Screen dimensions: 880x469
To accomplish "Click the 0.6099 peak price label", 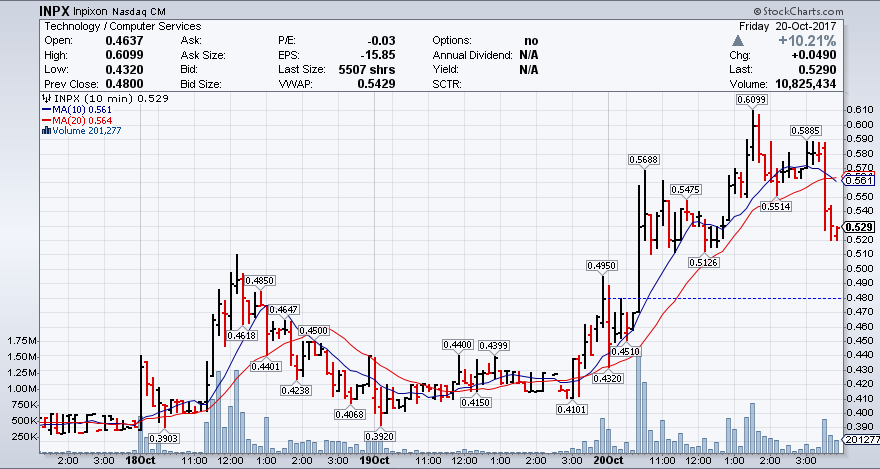I will coord(752,100).
